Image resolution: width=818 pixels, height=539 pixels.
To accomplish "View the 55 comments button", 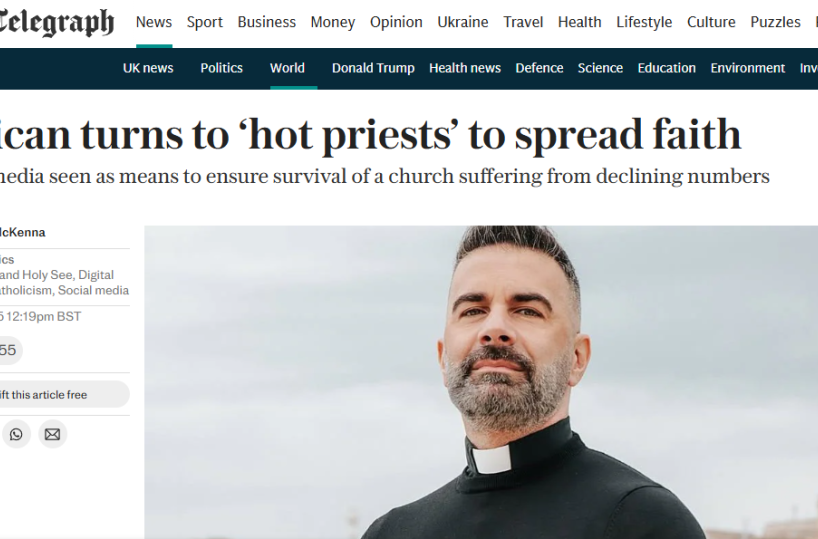I will [x=10, y=350].
